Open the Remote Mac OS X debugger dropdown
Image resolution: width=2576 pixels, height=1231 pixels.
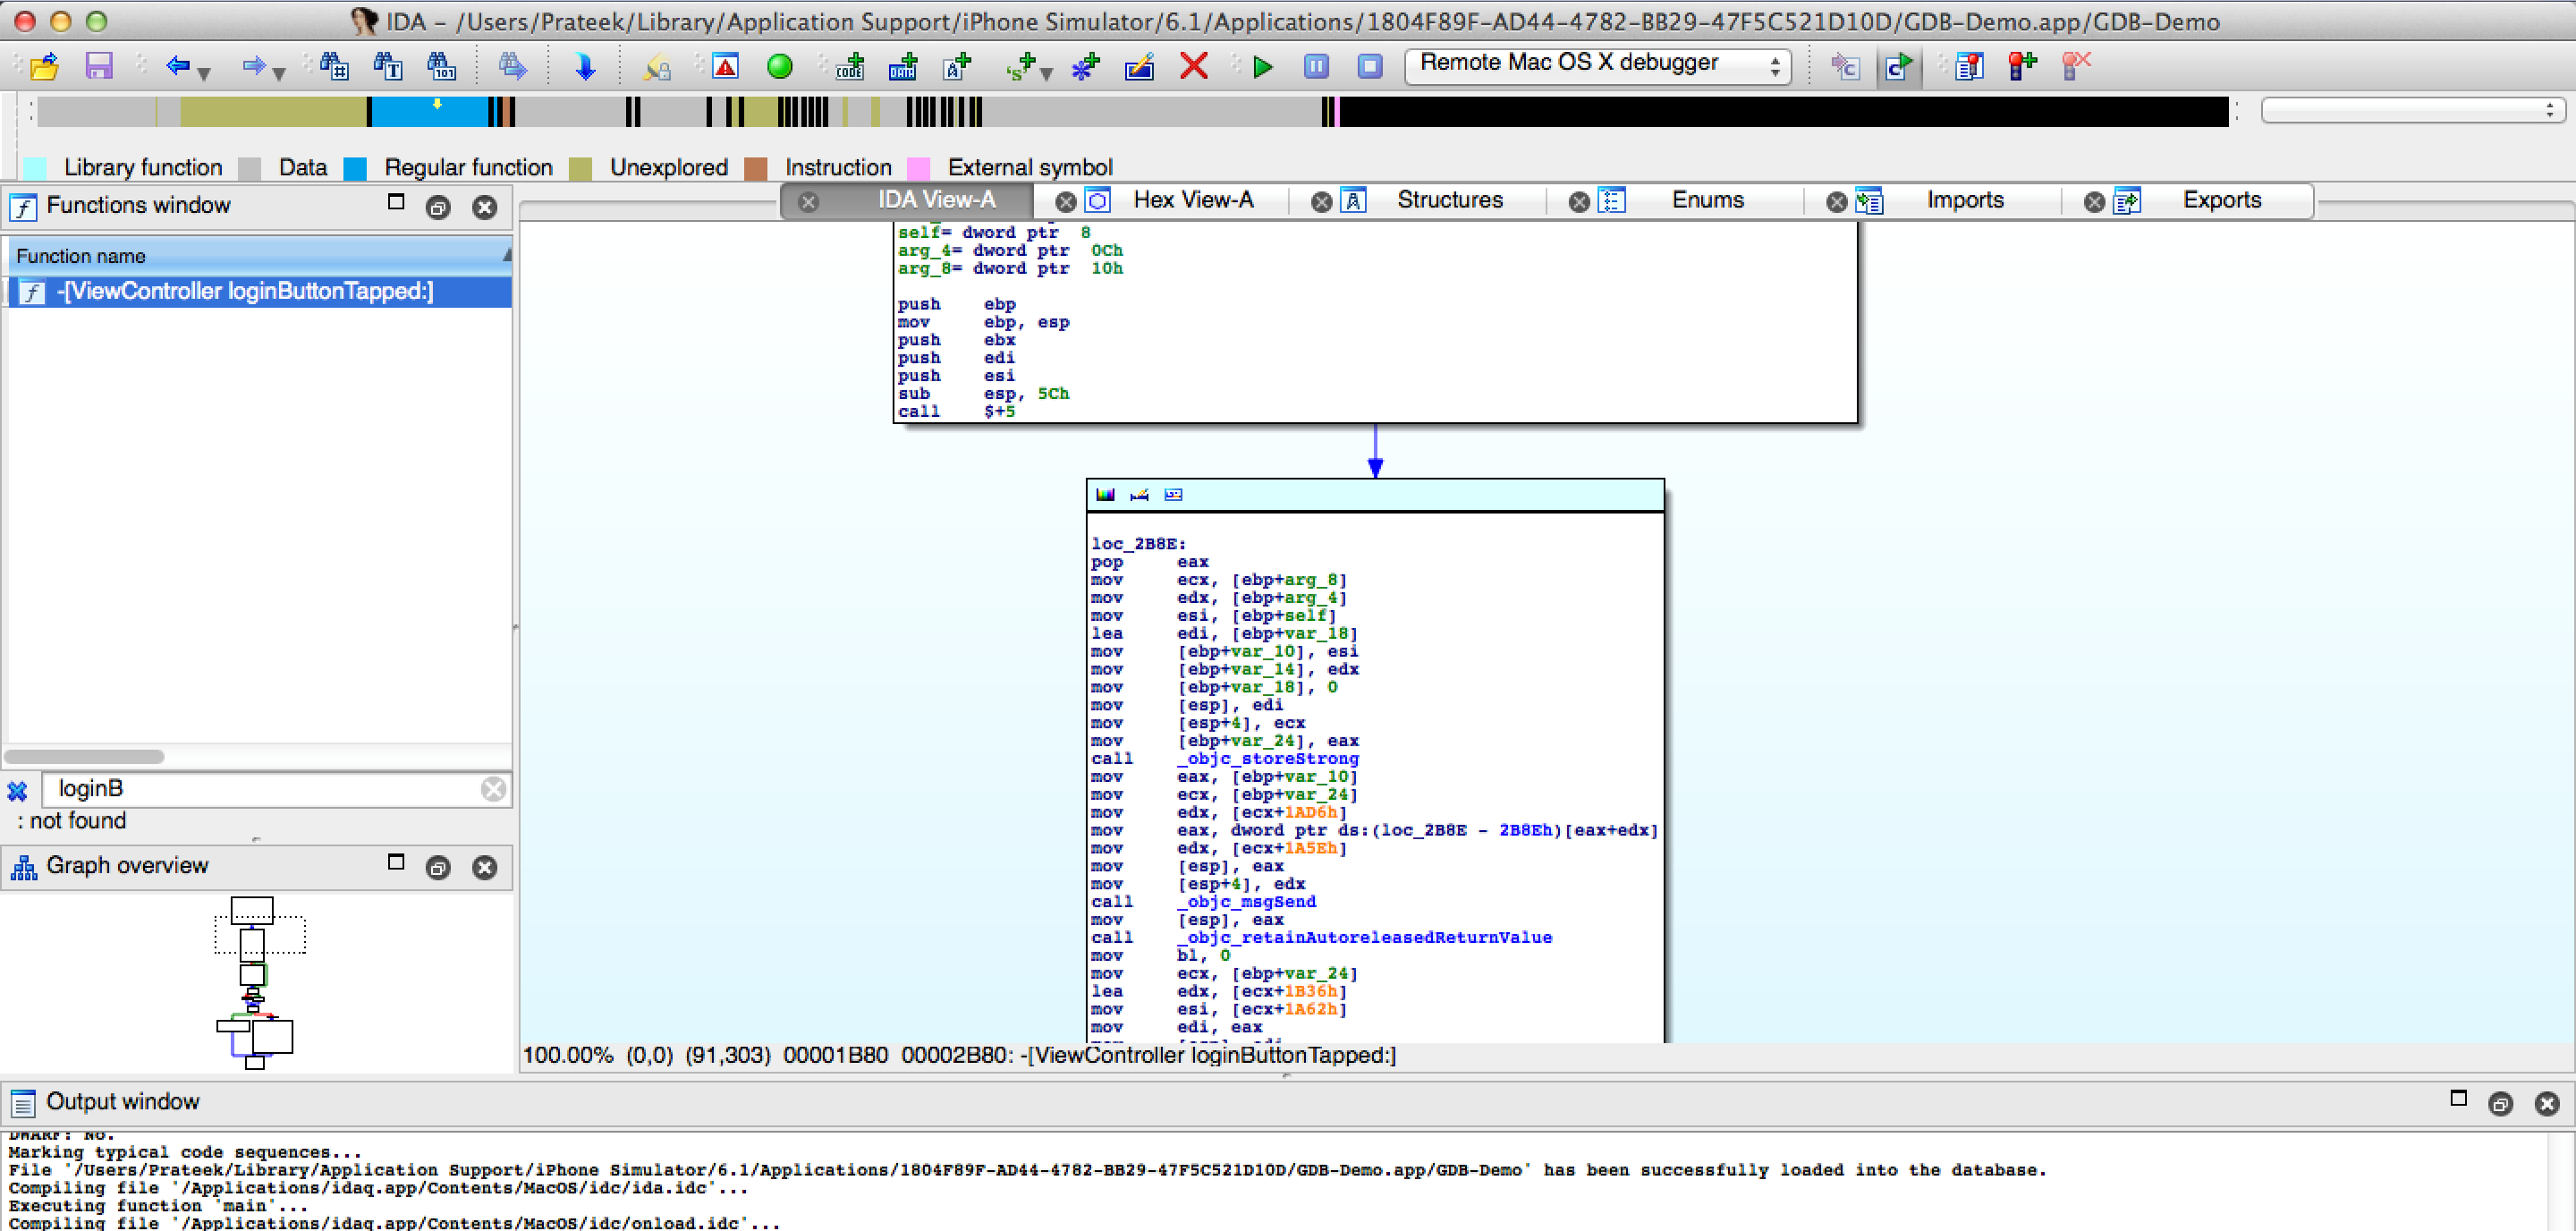click(1597, 65)
